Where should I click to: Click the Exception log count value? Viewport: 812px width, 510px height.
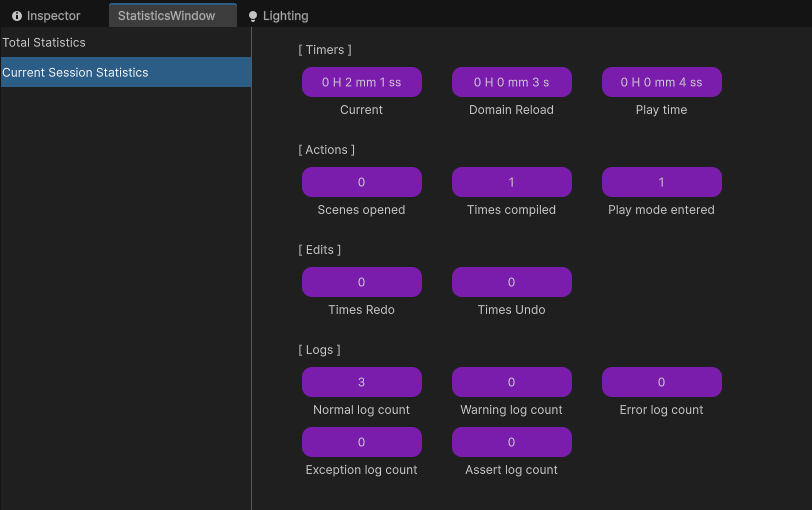pyautogui.click(x=361, y=442)
